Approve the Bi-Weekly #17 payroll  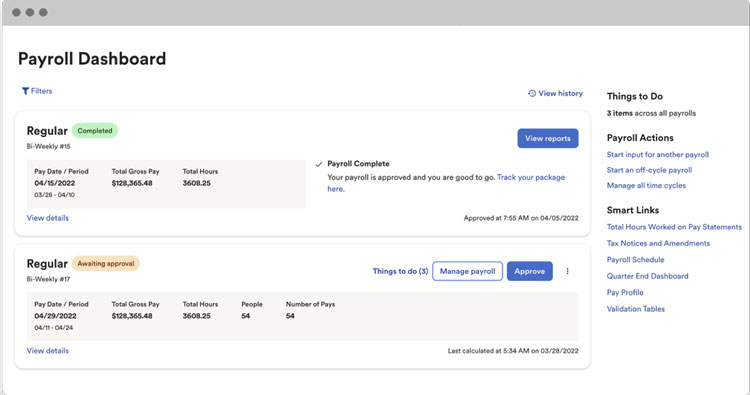pyautogui.click(x=529, y=271)
